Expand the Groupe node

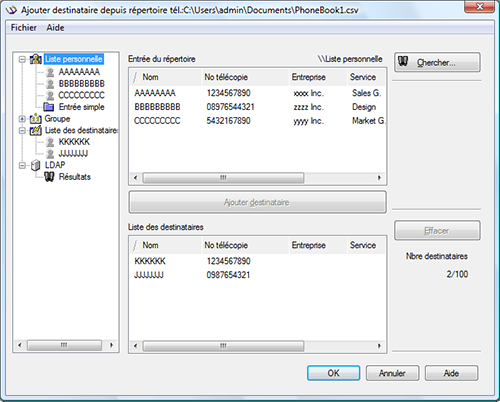click(x=22, y=119)
